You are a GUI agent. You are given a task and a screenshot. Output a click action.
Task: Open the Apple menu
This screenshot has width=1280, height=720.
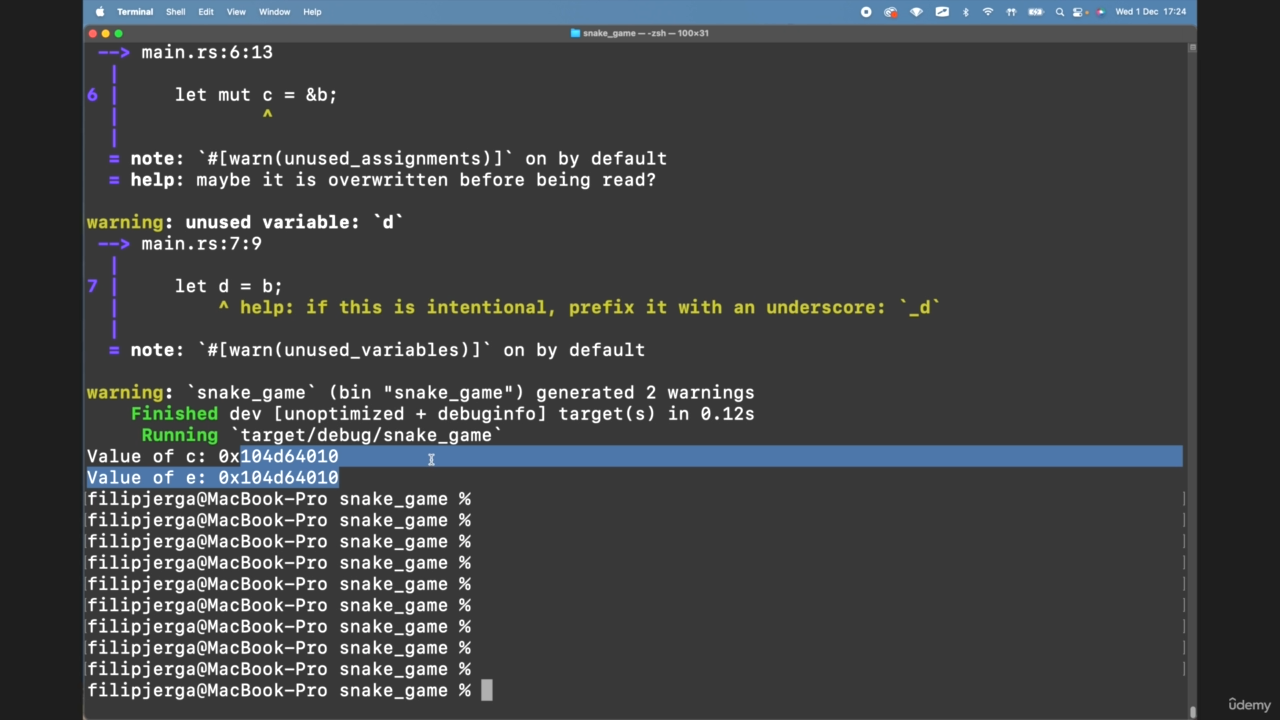[x=100, y=12]
